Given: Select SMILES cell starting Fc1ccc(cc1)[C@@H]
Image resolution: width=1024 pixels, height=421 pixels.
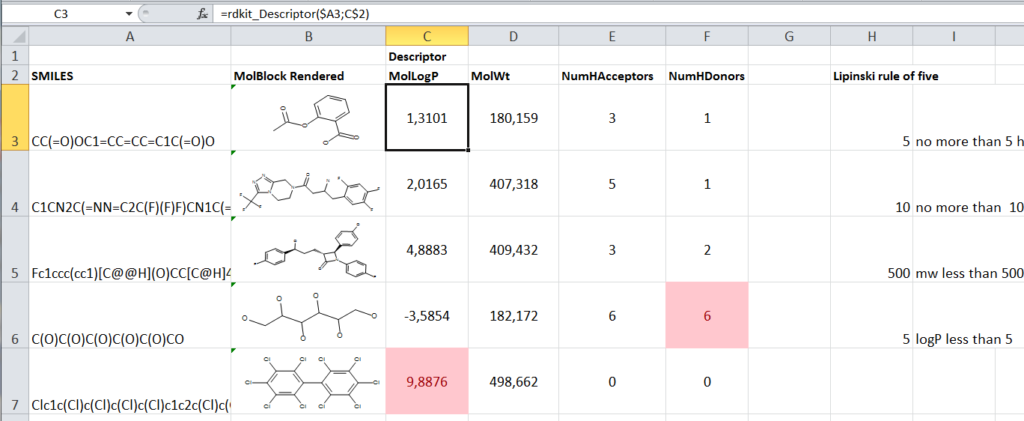Looking at the screenshot, I should pyautogui.click(x=129, y=249).
